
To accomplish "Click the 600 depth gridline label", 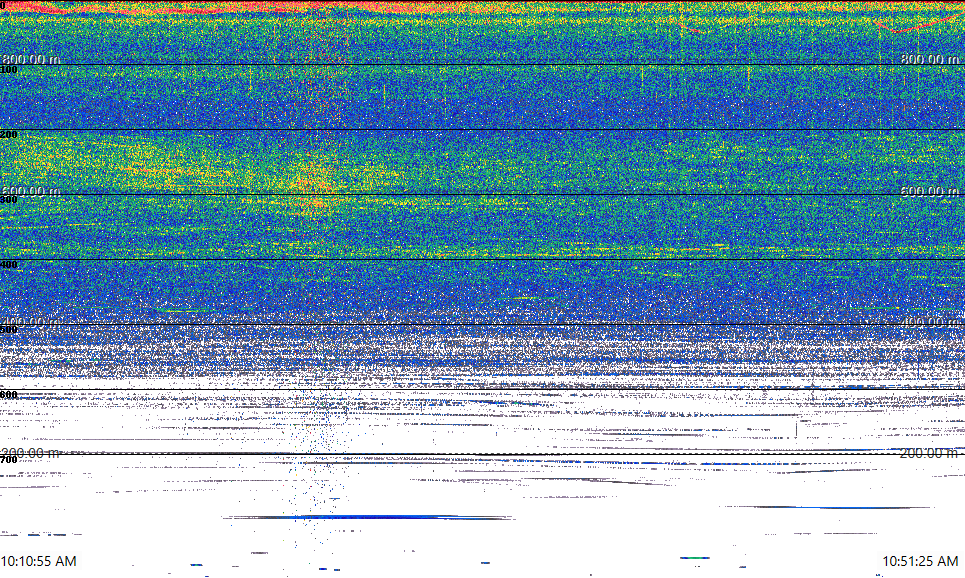I will point(9,395).
